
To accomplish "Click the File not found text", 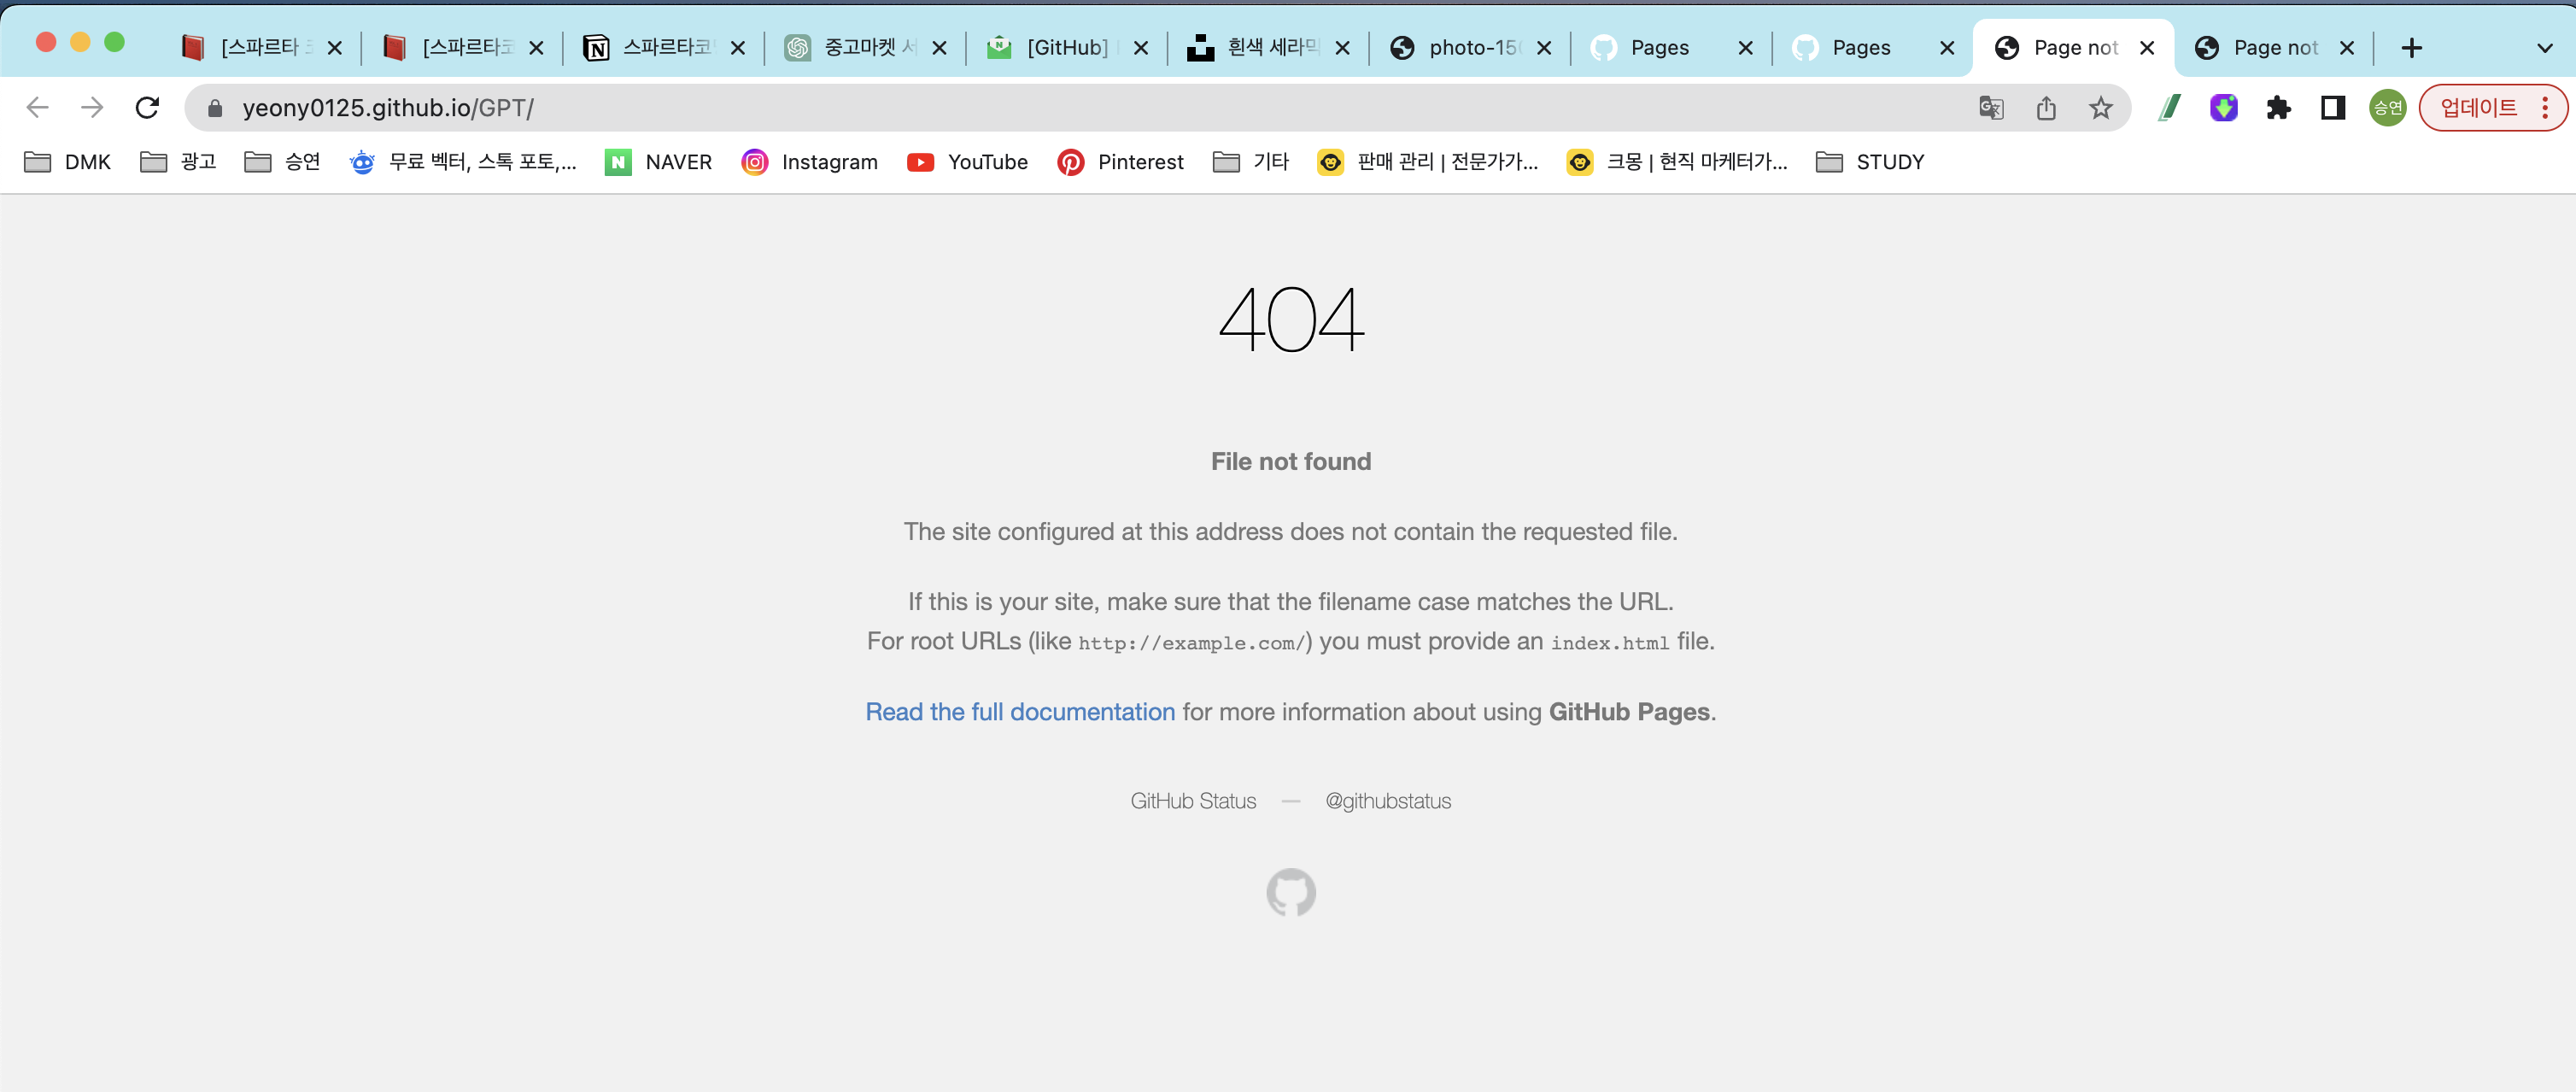I will [1291, 461].
